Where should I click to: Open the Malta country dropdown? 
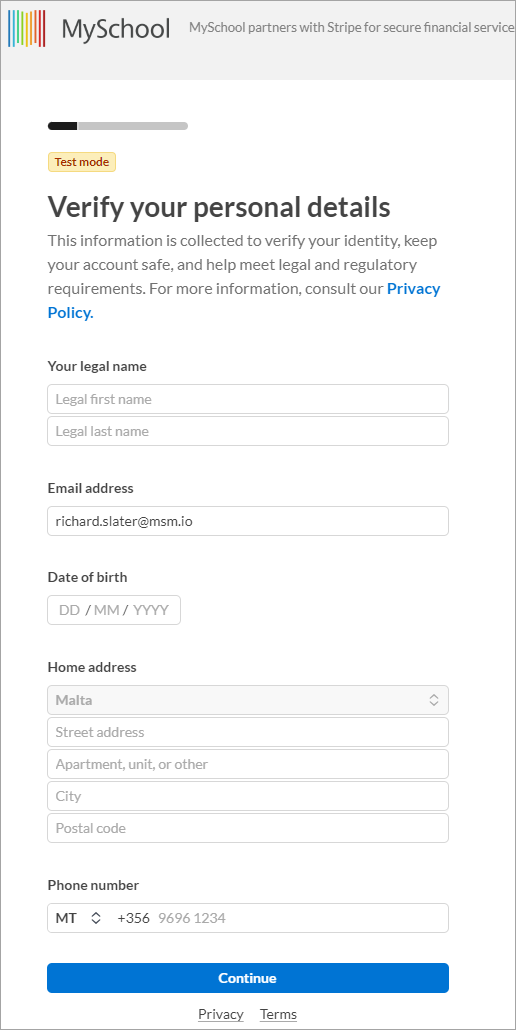pos(247,700)
